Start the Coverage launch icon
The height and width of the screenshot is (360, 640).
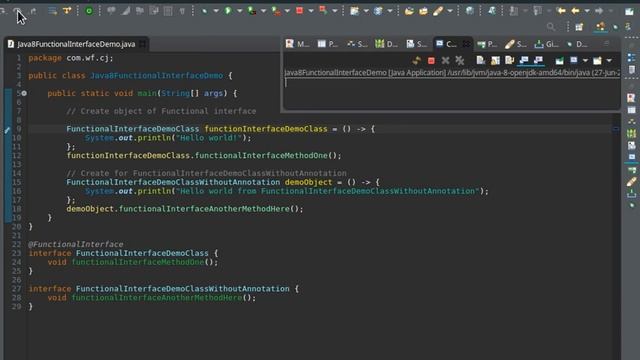(x=252, y=11)
